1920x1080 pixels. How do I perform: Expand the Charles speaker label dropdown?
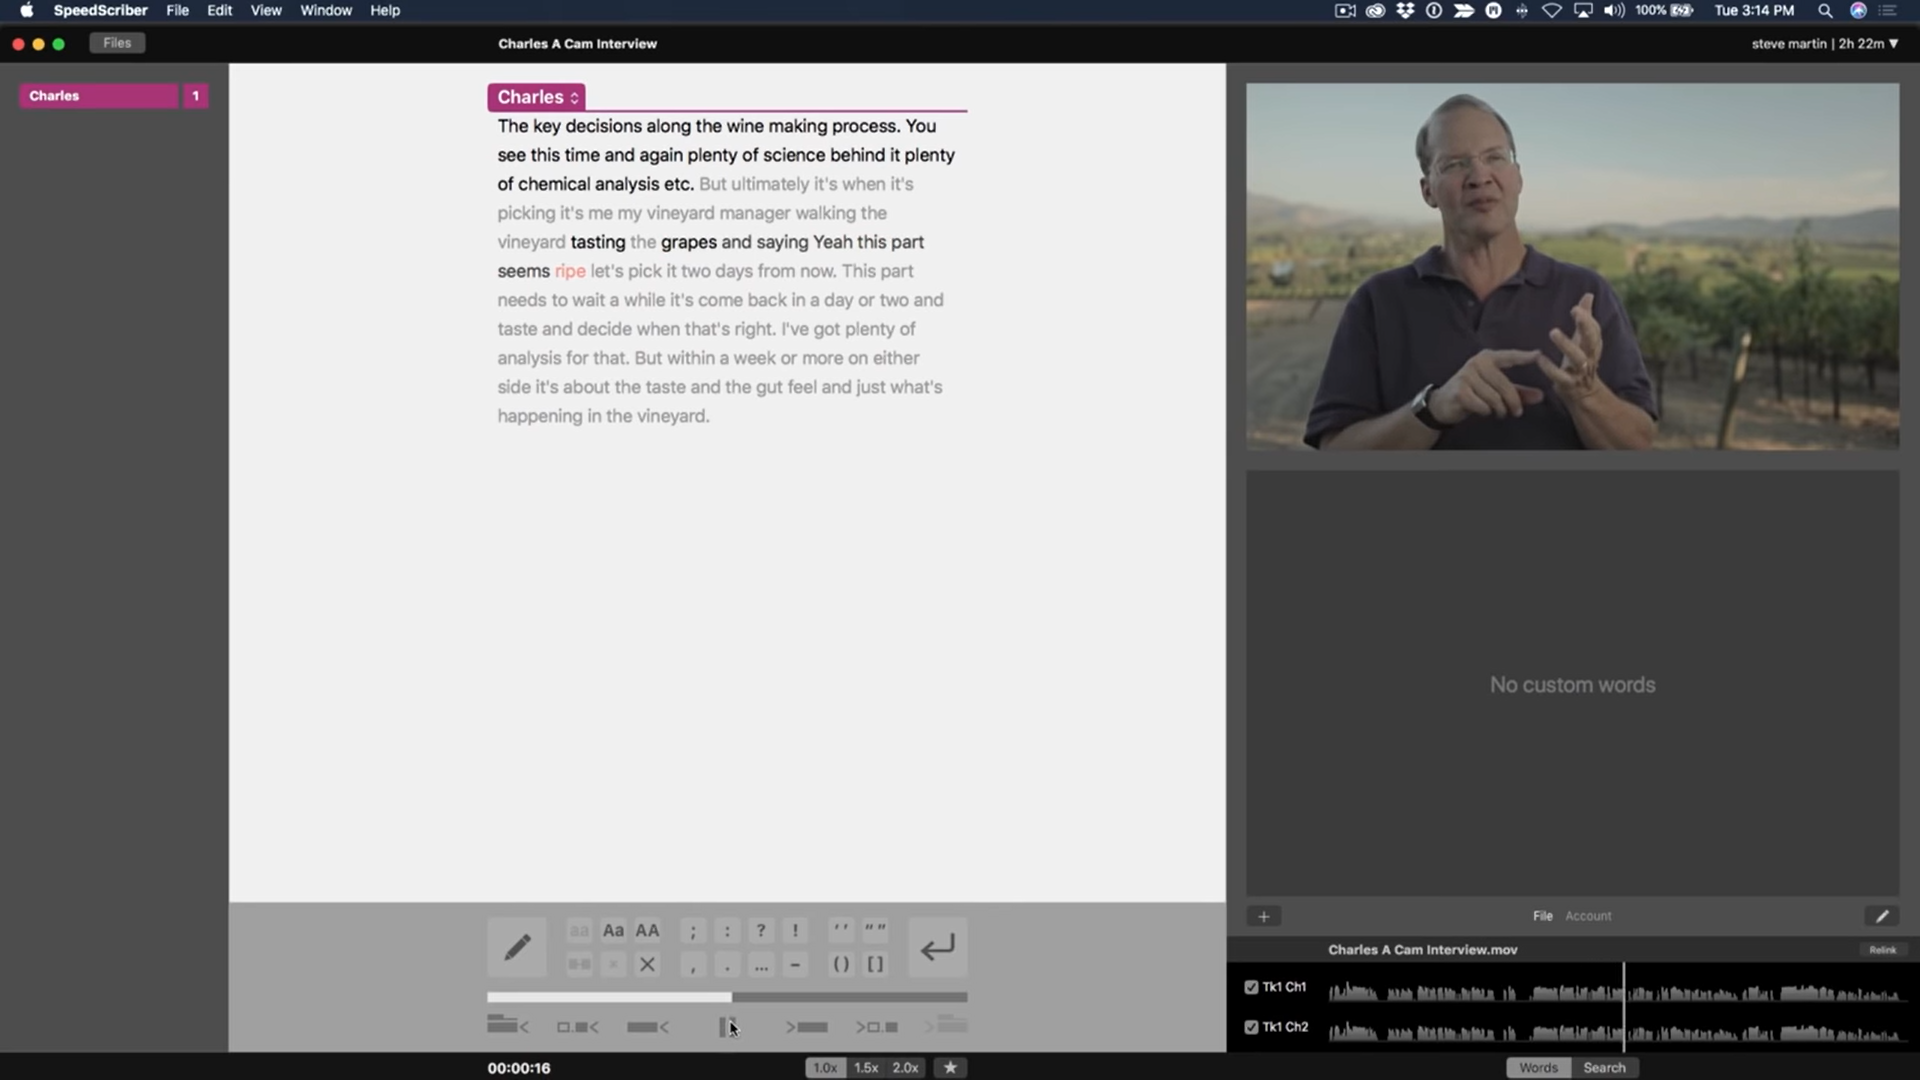pyautogui.click(x=575, y=96)
